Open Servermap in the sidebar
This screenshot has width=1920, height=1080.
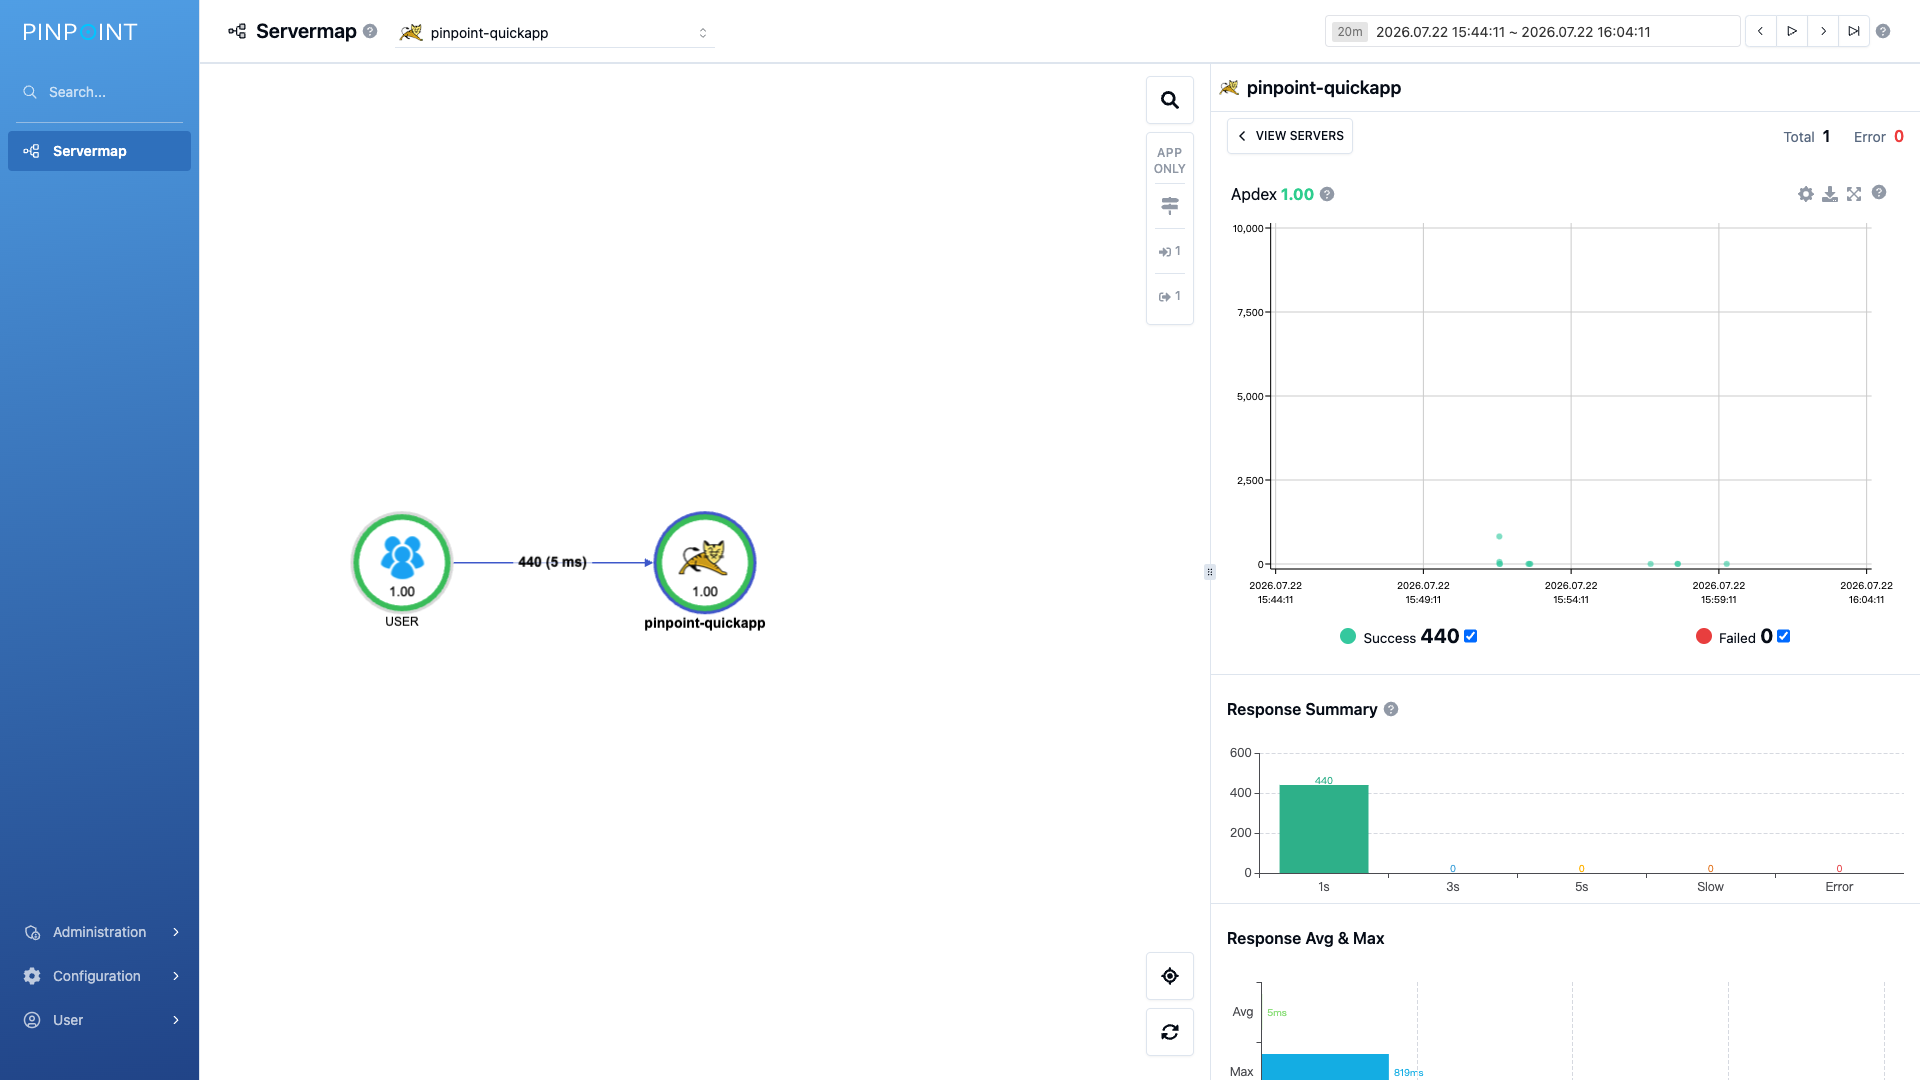click(99, 151)
